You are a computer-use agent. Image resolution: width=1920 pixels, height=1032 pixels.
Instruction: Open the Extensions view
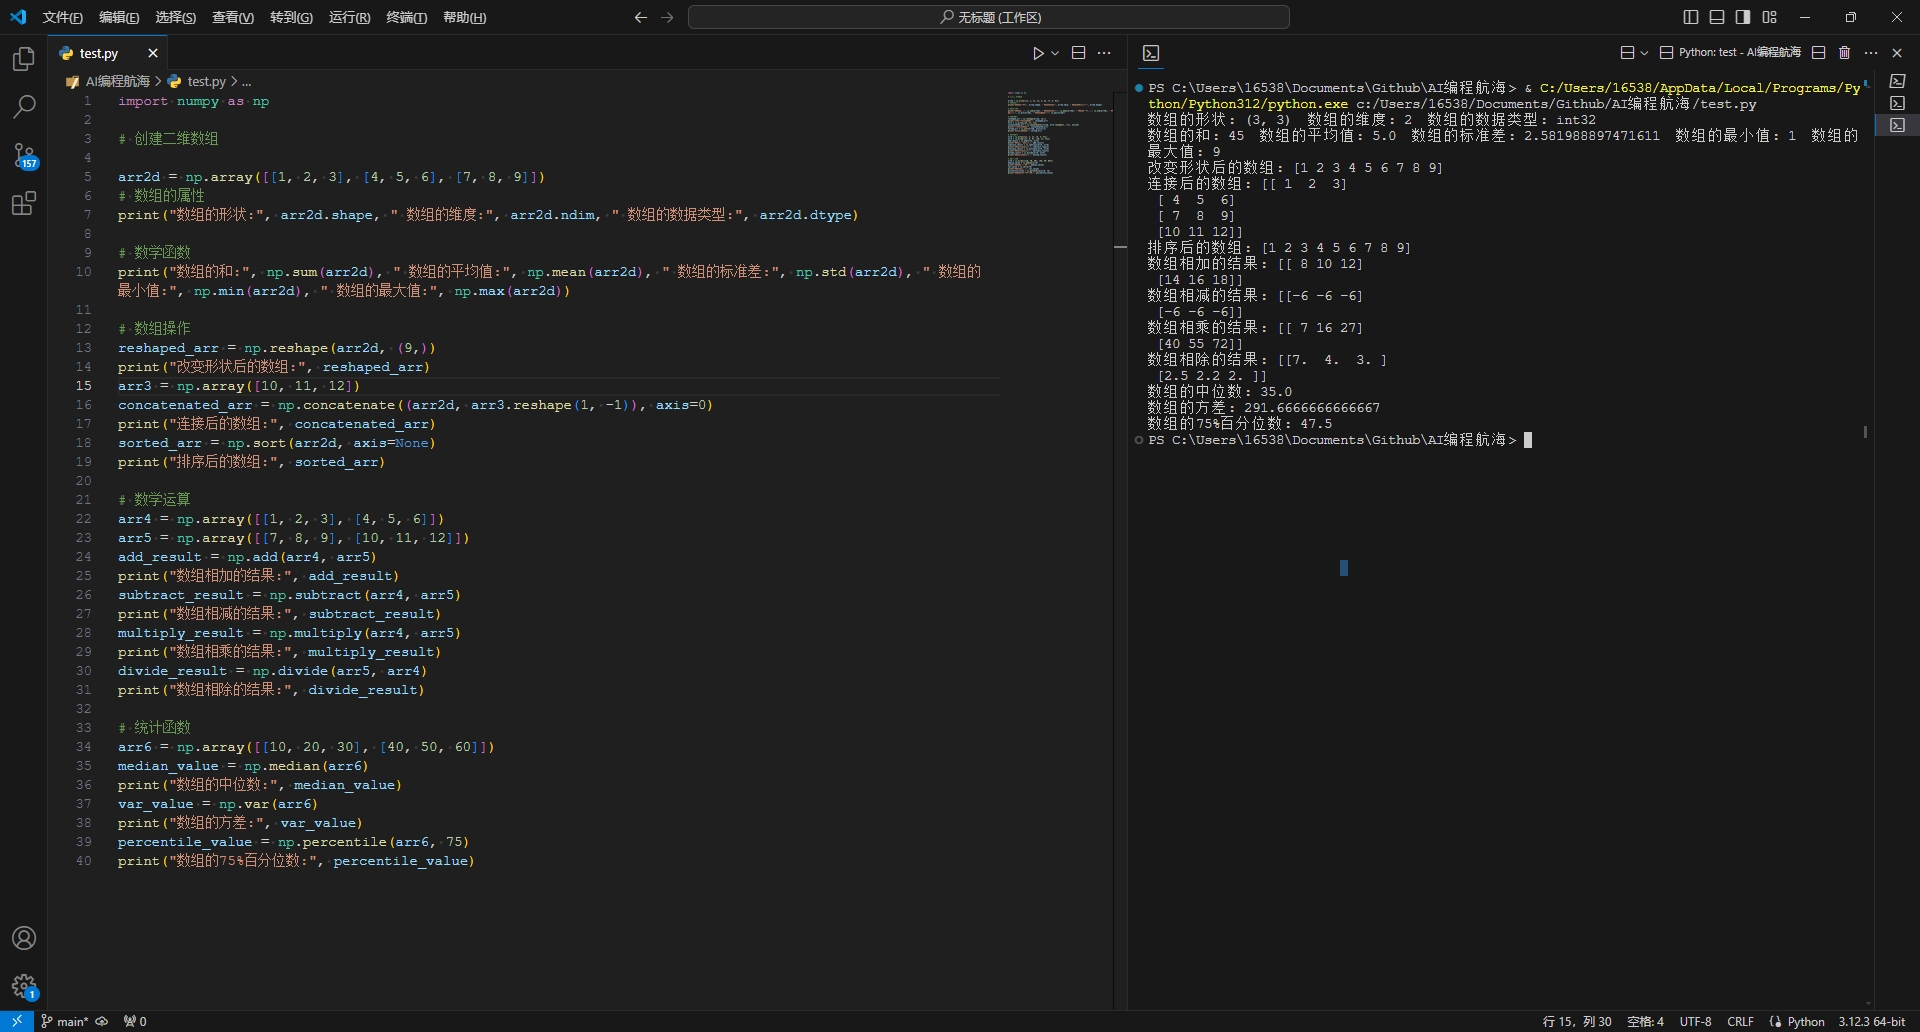[x=23, y=204]
